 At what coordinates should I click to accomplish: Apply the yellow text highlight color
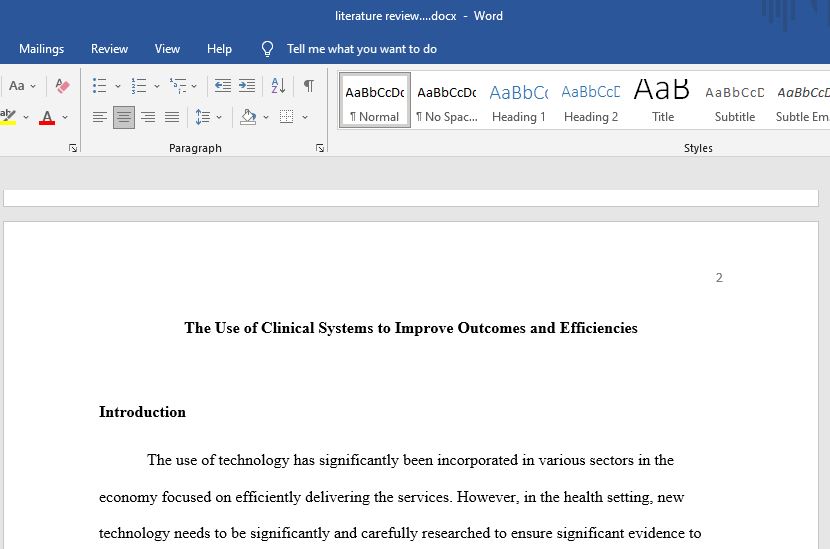(x=8, y=117)
